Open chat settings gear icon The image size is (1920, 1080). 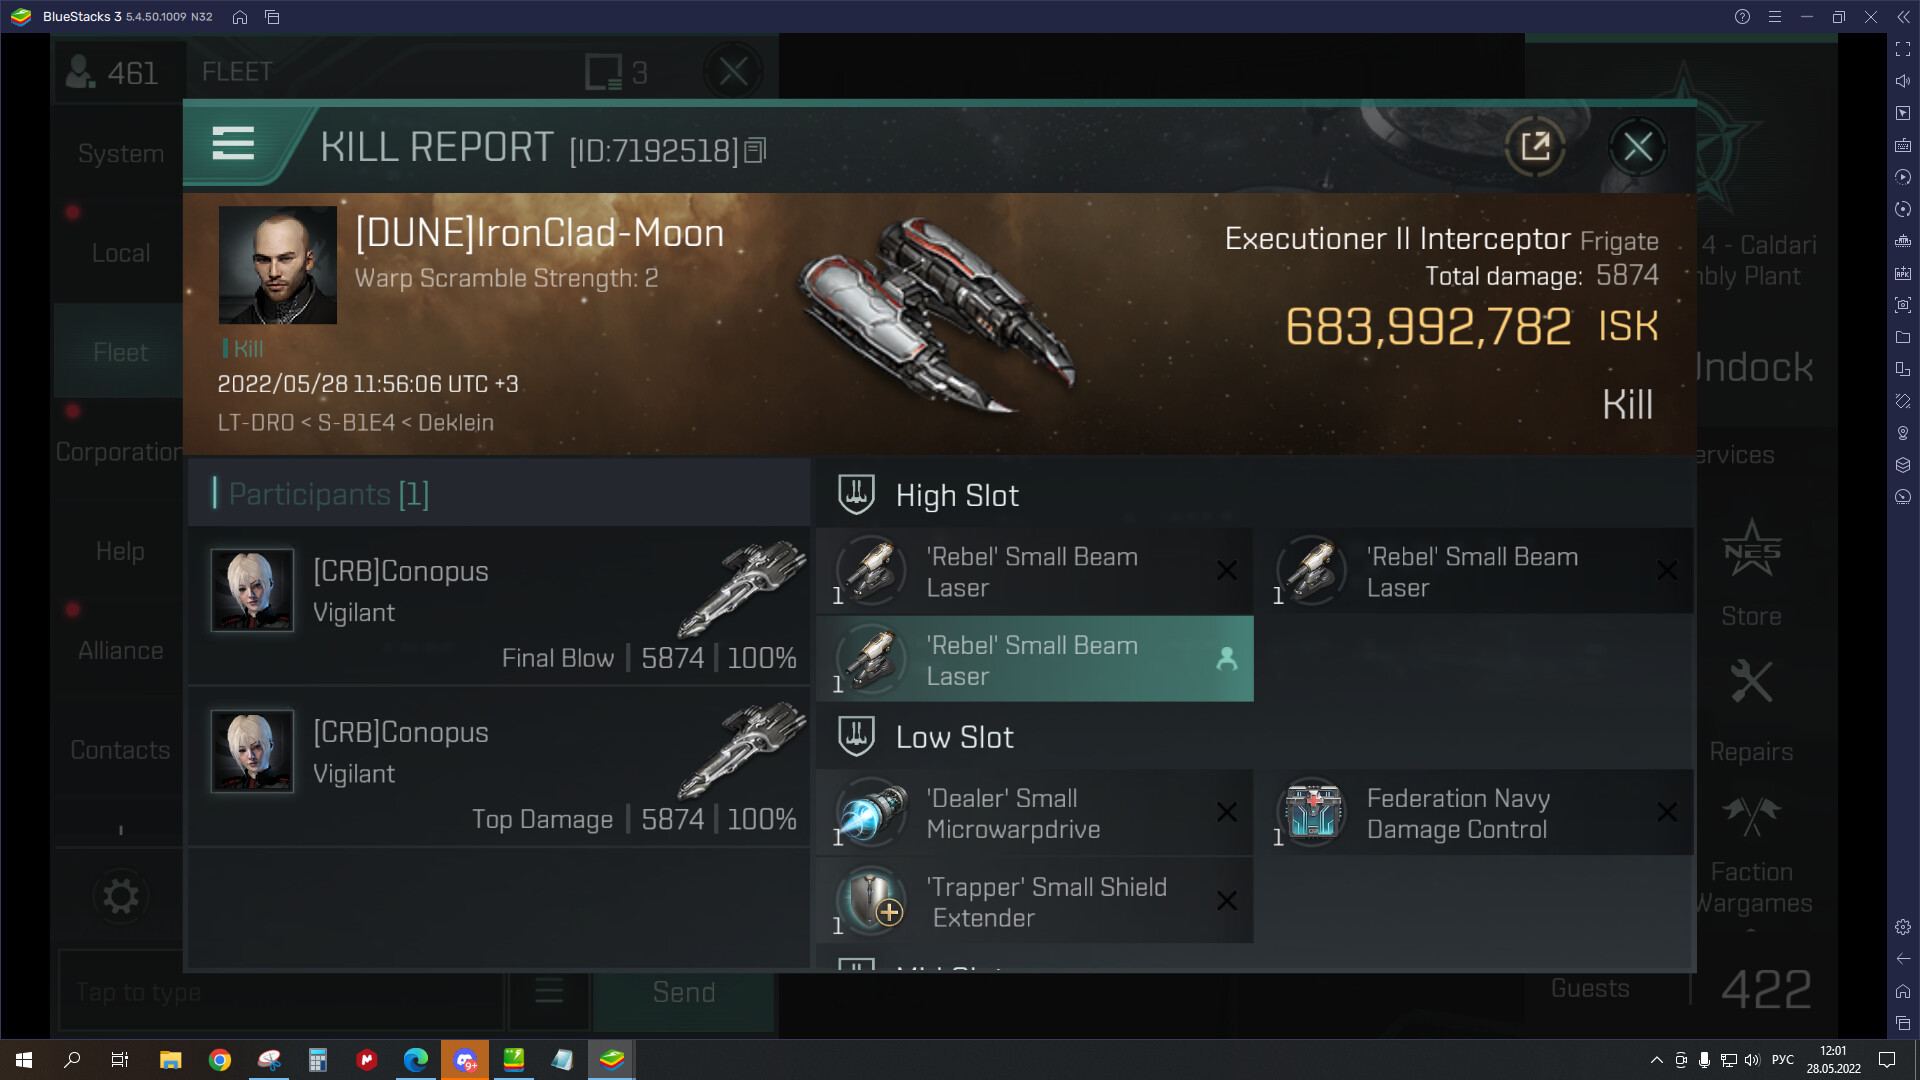point(121,896)
